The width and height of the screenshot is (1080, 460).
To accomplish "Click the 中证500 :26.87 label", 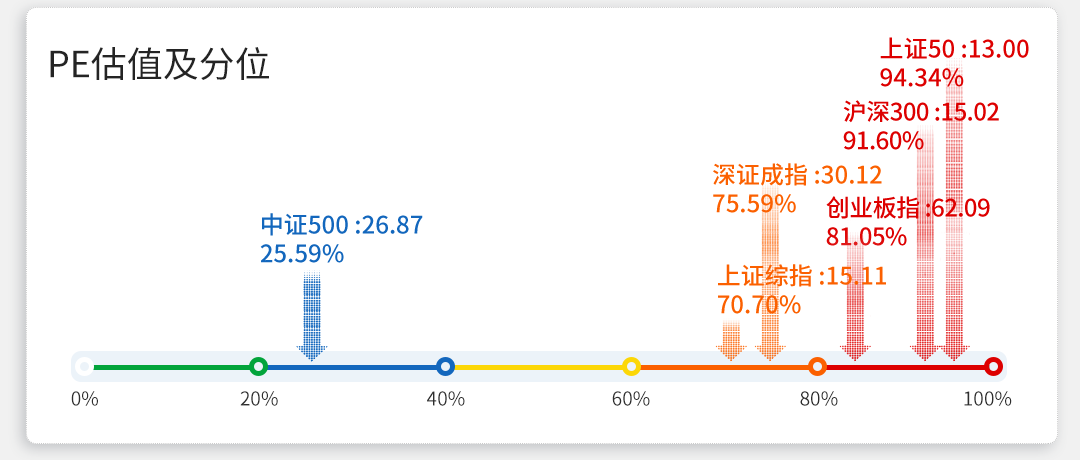I will (342, 225).
